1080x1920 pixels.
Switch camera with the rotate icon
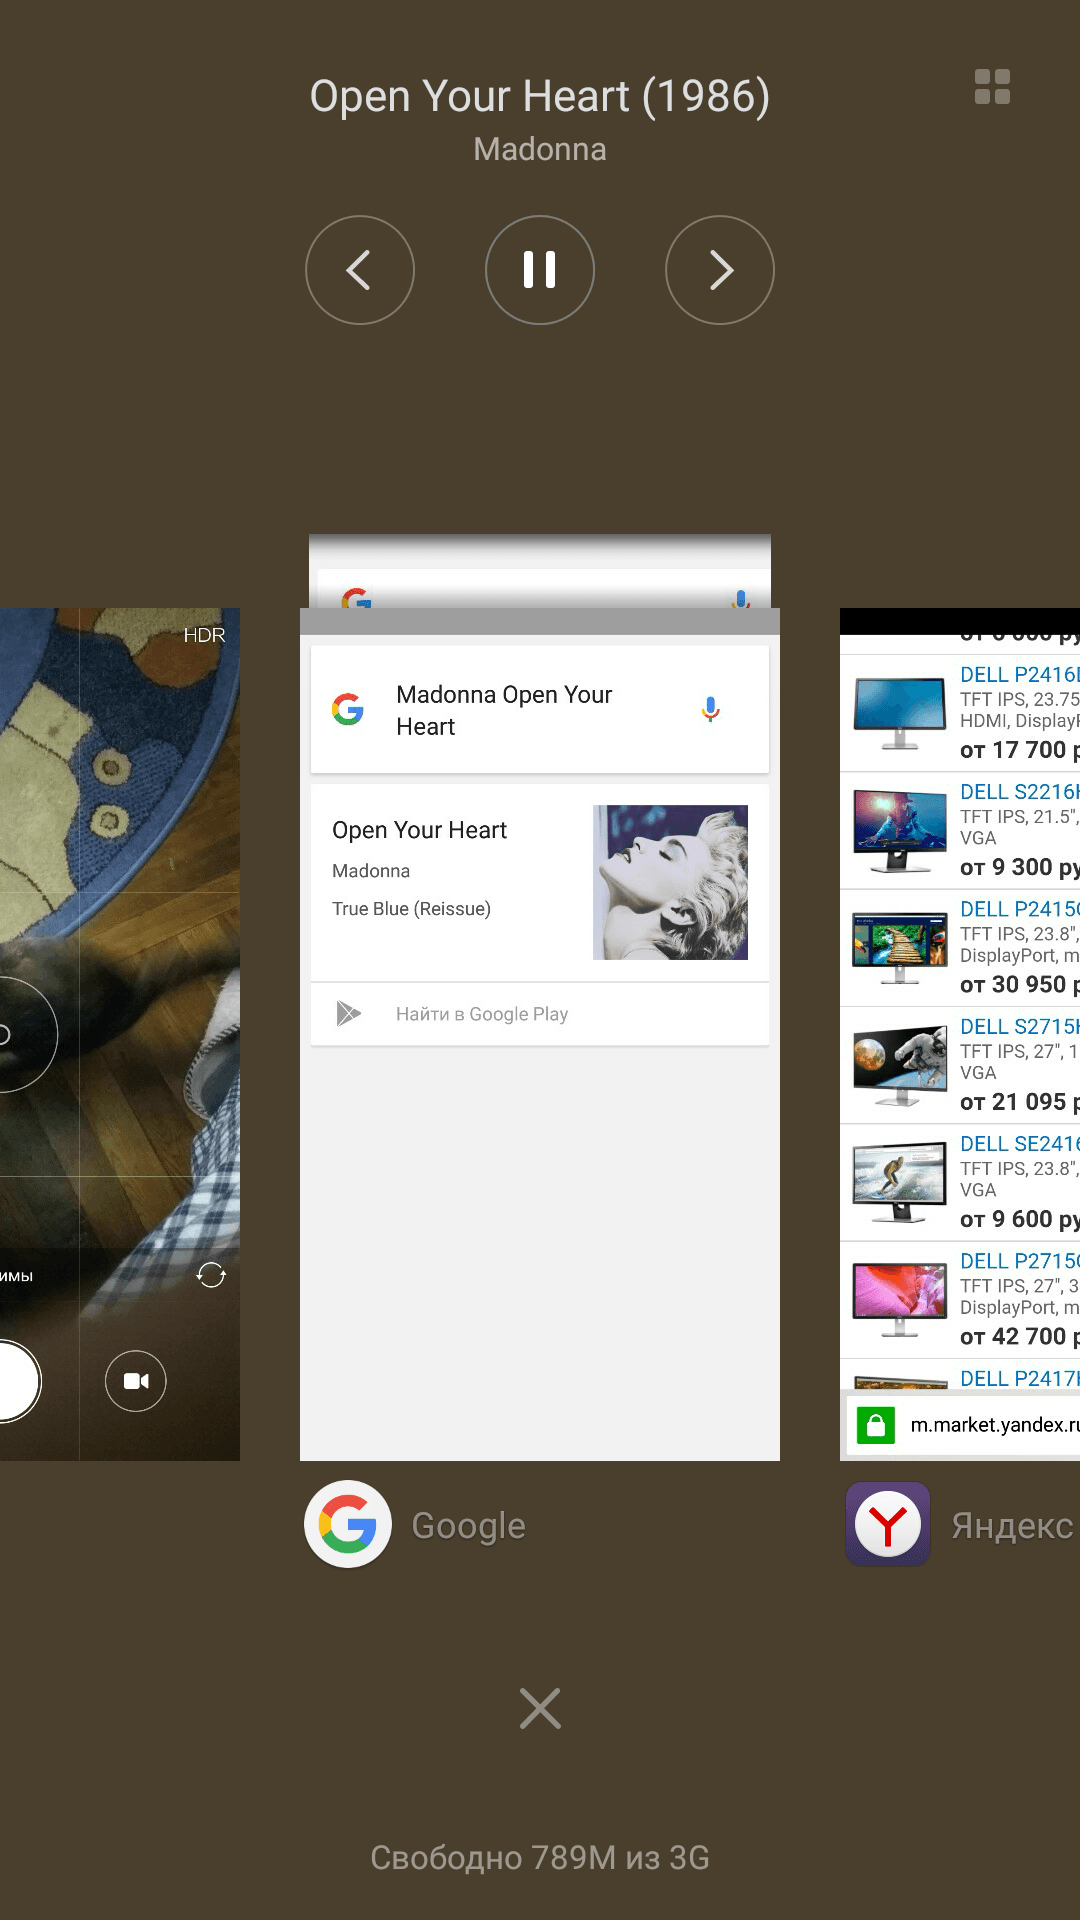pyautogui.click(x=211, y=1275)
